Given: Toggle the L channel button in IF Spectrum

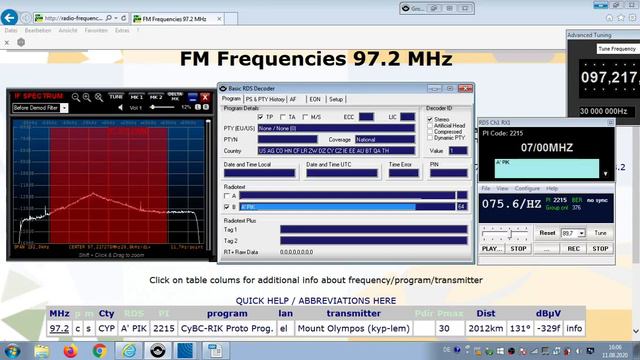Looking at the screenshot, I should point(198,107).
